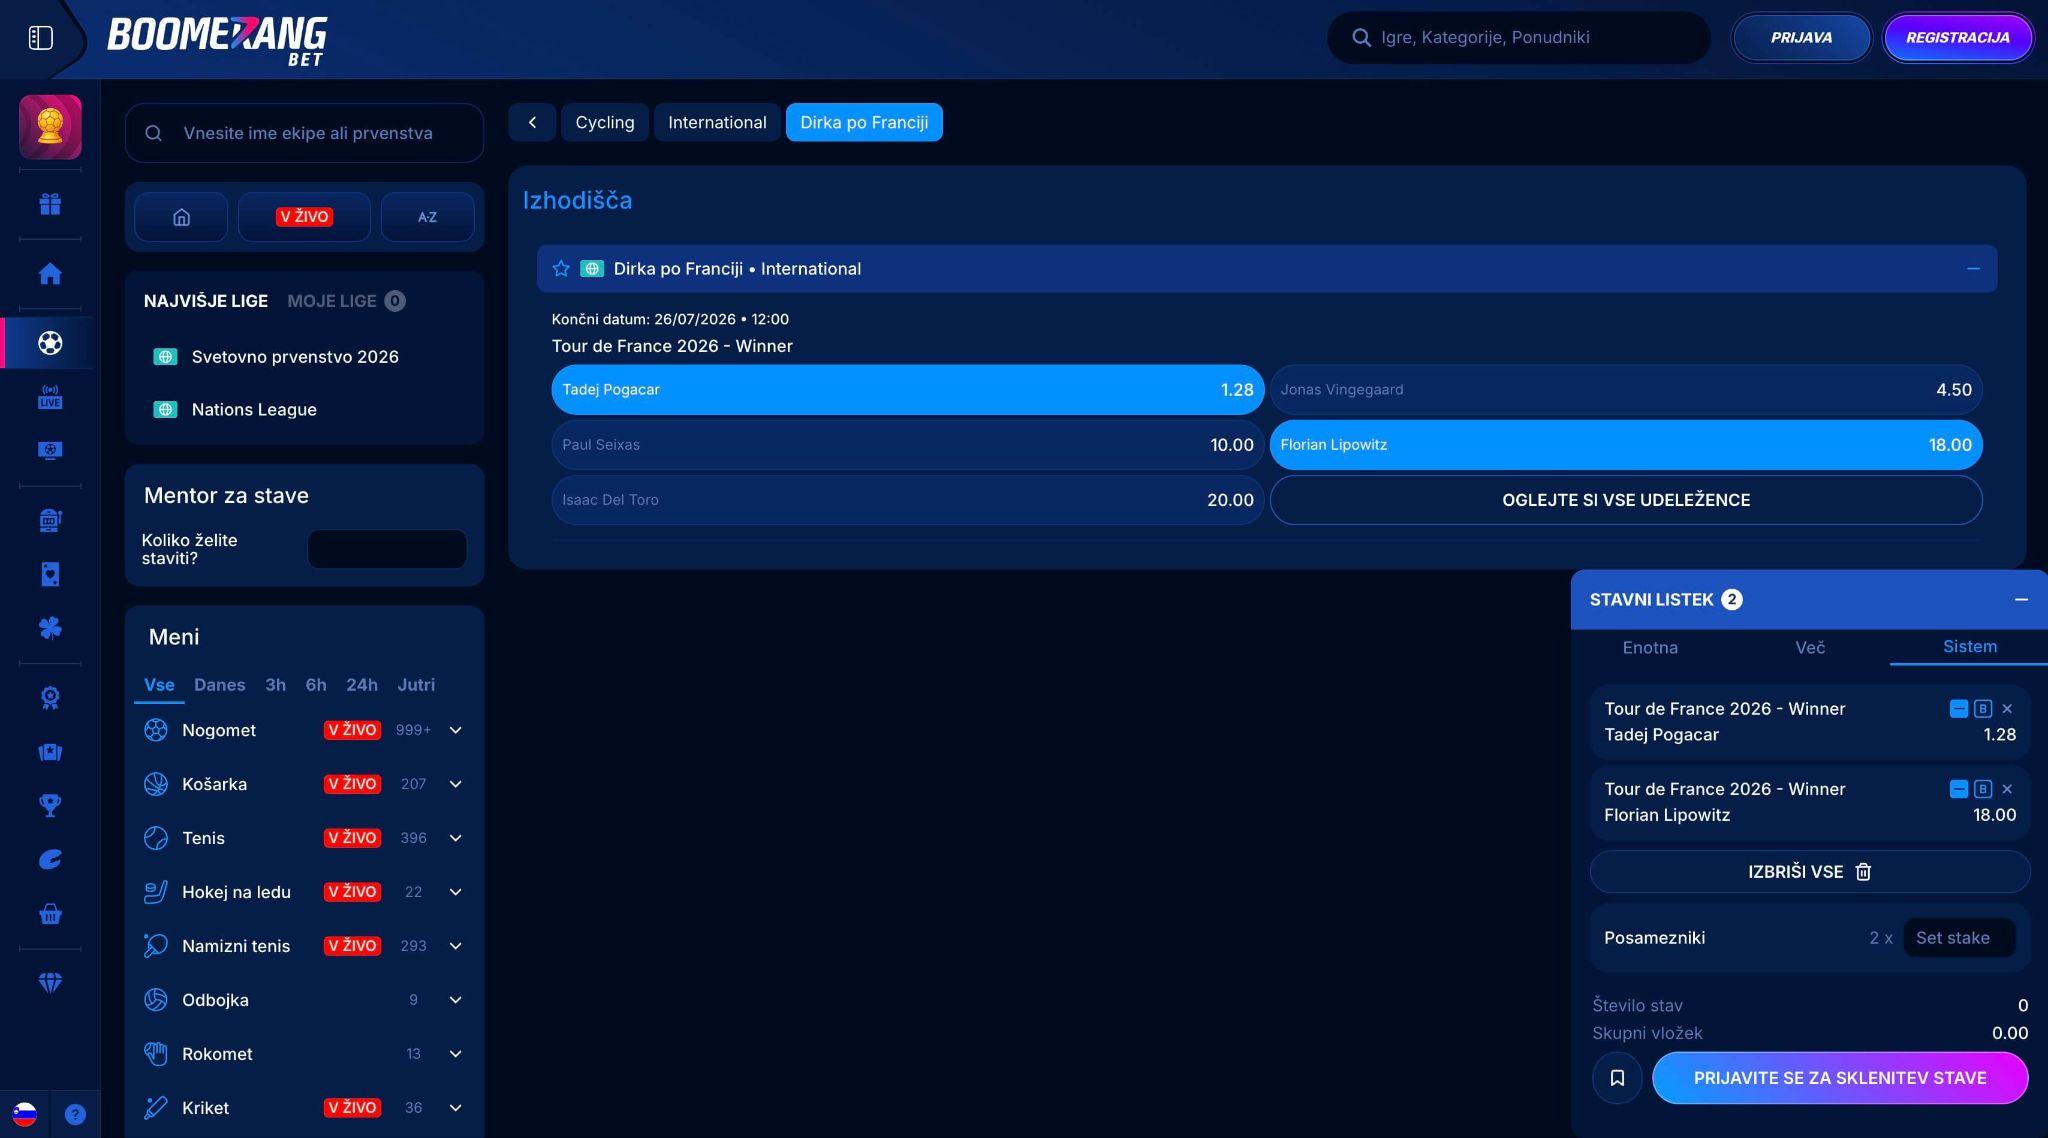
Task: Switch to Enotna bet slip tab
Action: (1650, 647)
